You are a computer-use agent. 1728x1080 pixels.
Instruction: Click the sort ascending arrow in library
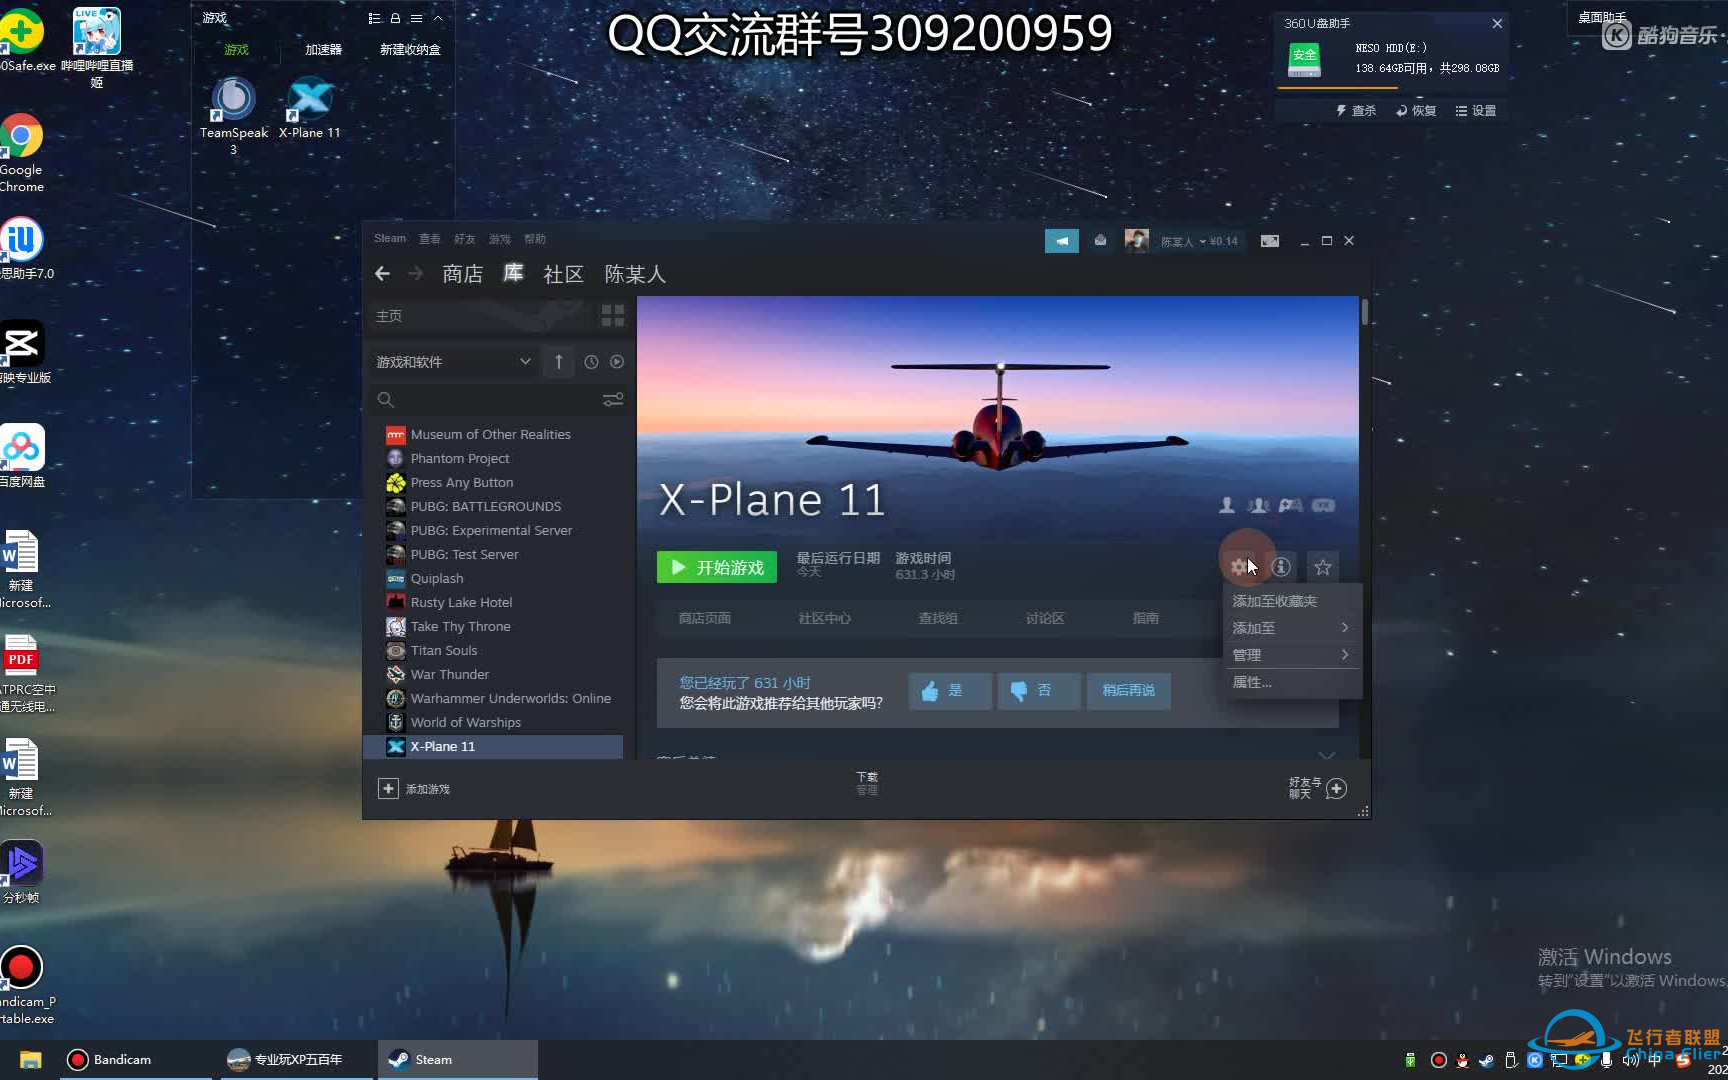pos(559,362)
